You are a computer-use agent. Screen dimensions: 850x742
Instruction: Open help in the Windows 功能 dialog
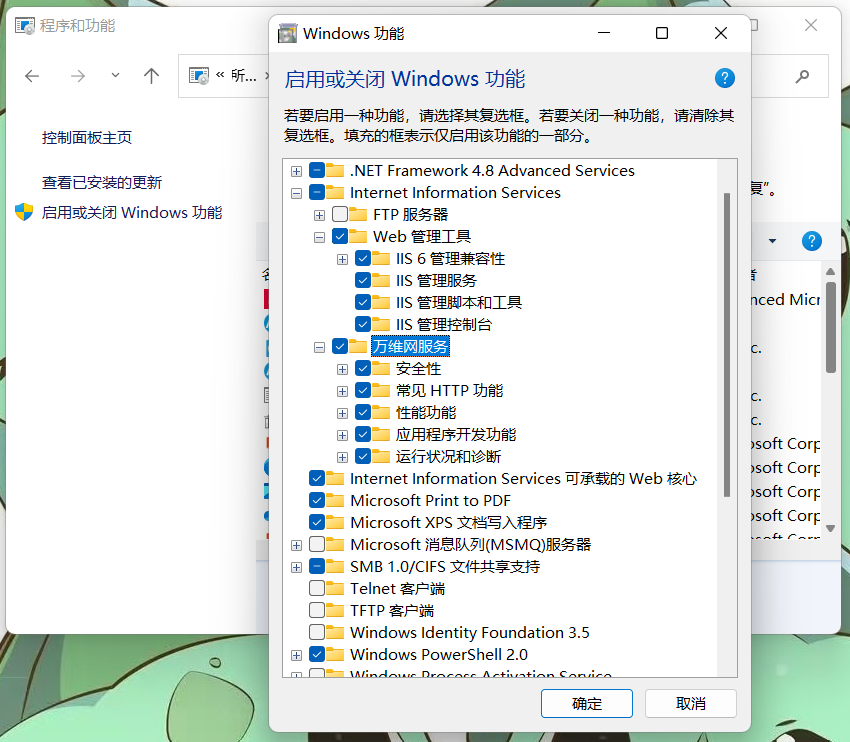(725, 79)
